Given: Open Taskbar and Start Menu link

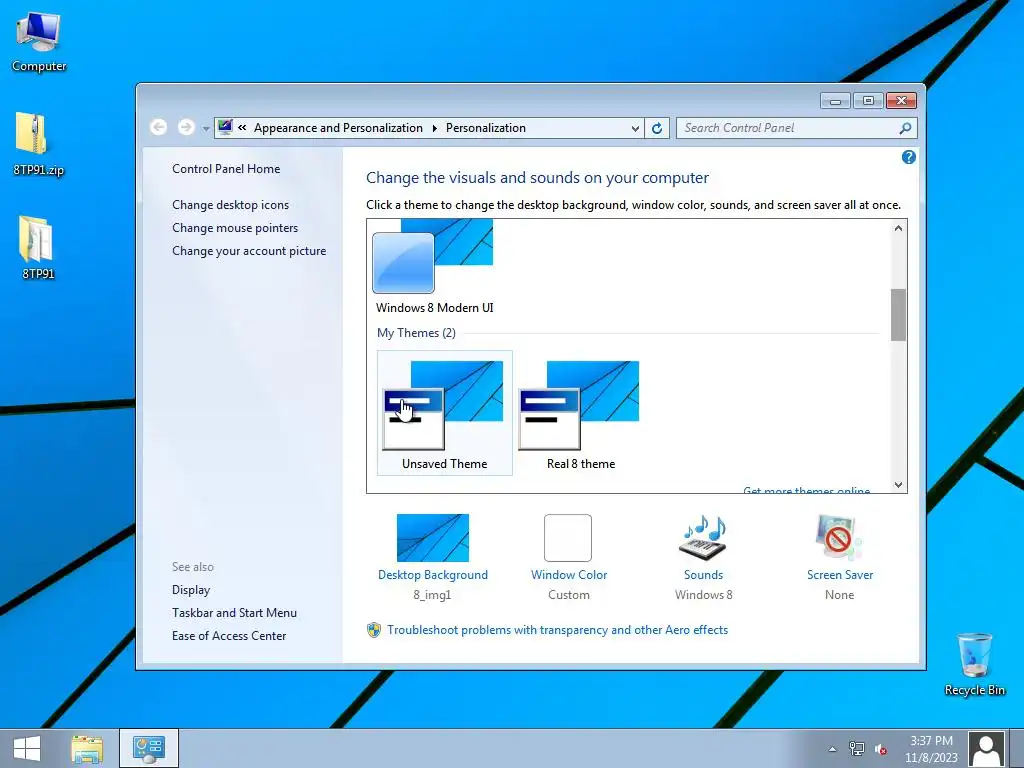Looking at the screenshot, I should point(234,613).
